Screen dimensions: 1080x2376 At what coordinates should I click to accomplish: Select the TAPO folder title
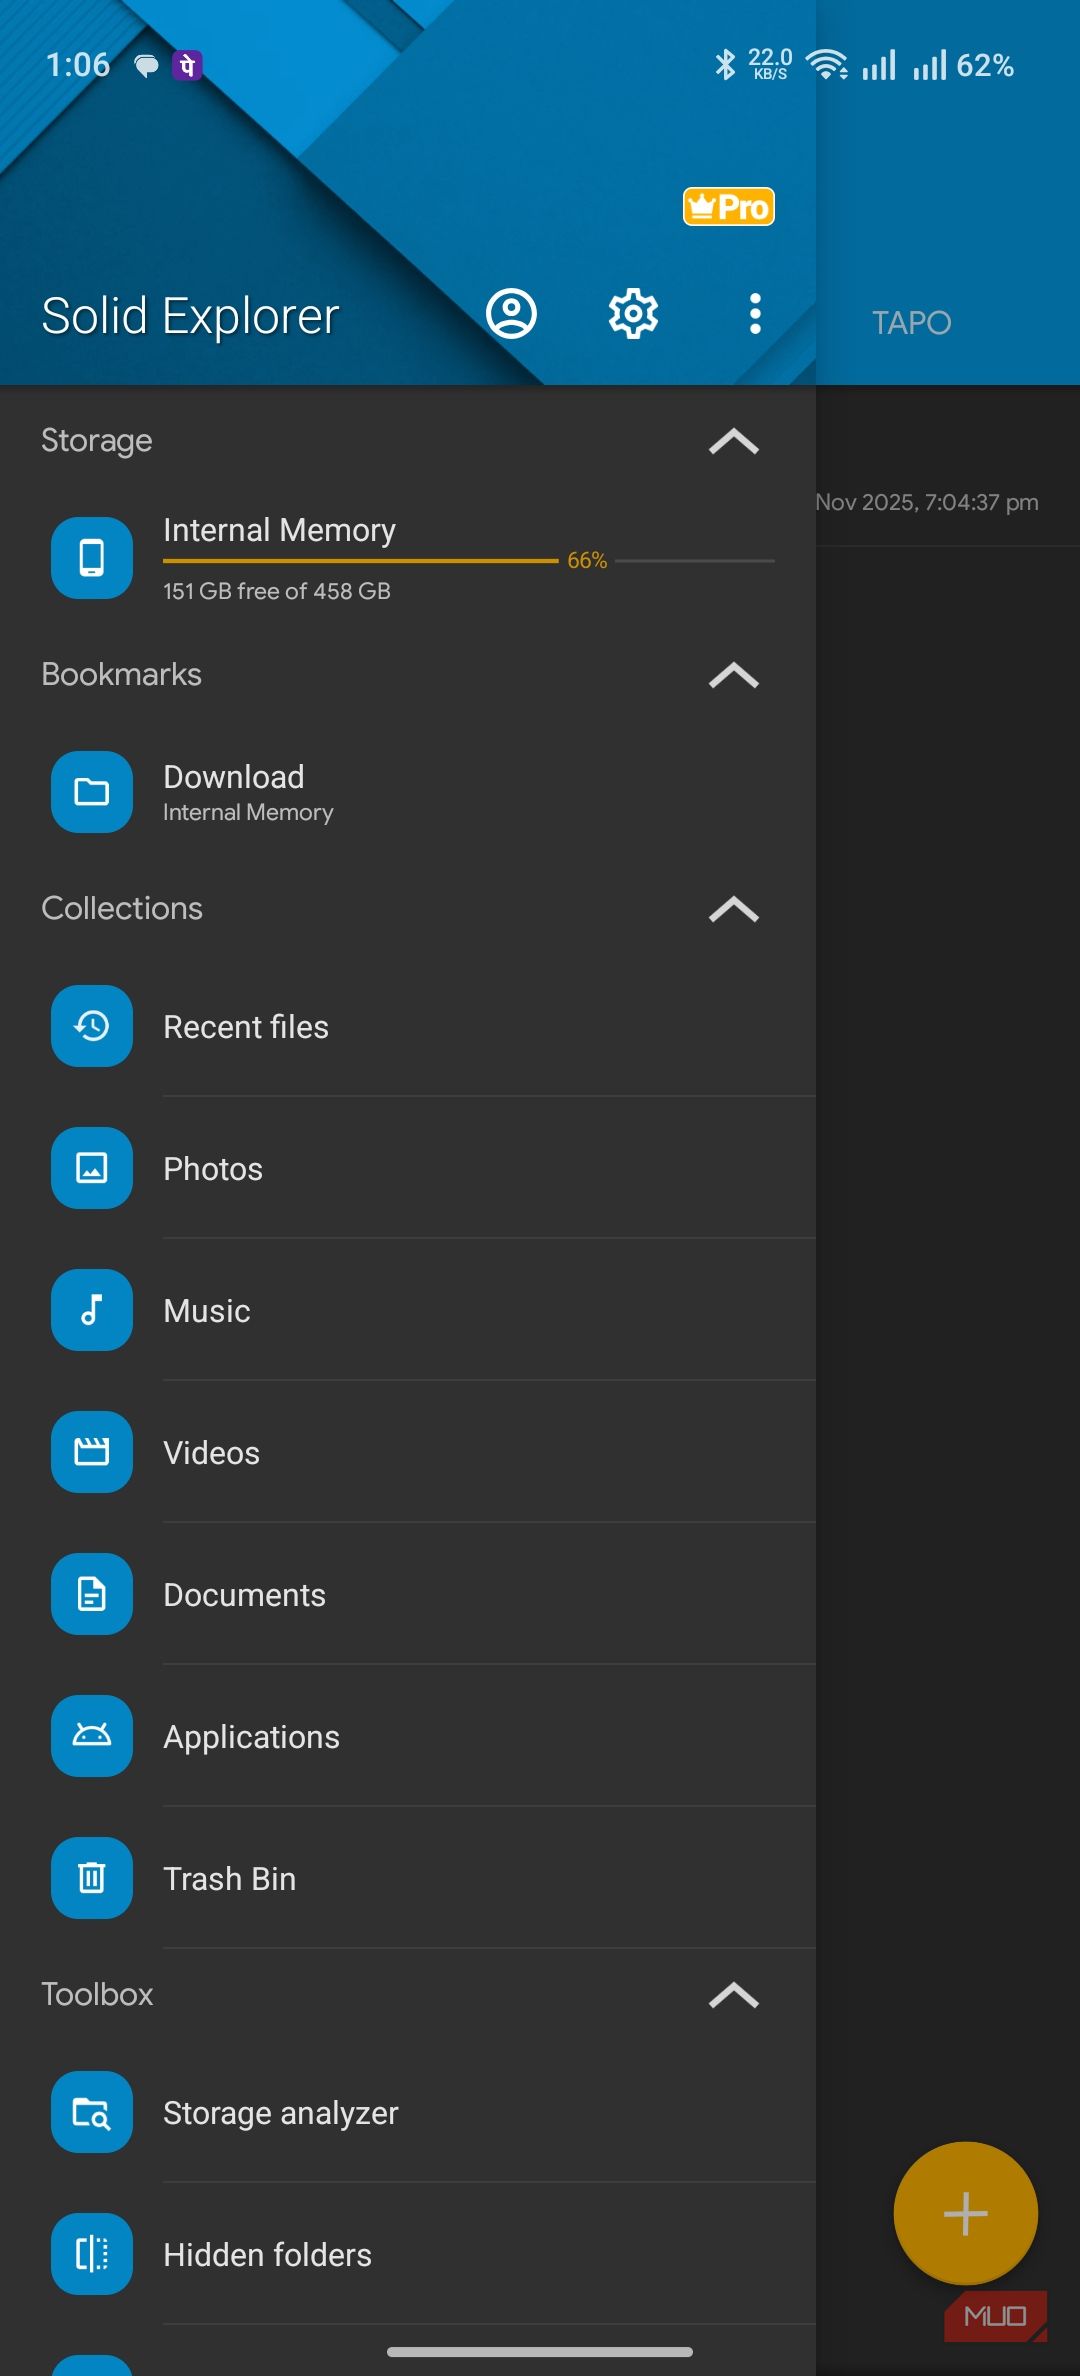[x=911, y=323]
